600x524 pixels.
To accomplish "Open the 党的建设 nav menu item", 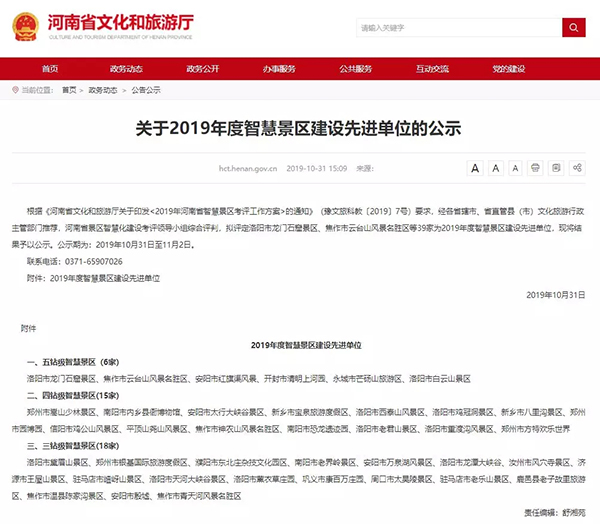I will [x=509, y=69].
